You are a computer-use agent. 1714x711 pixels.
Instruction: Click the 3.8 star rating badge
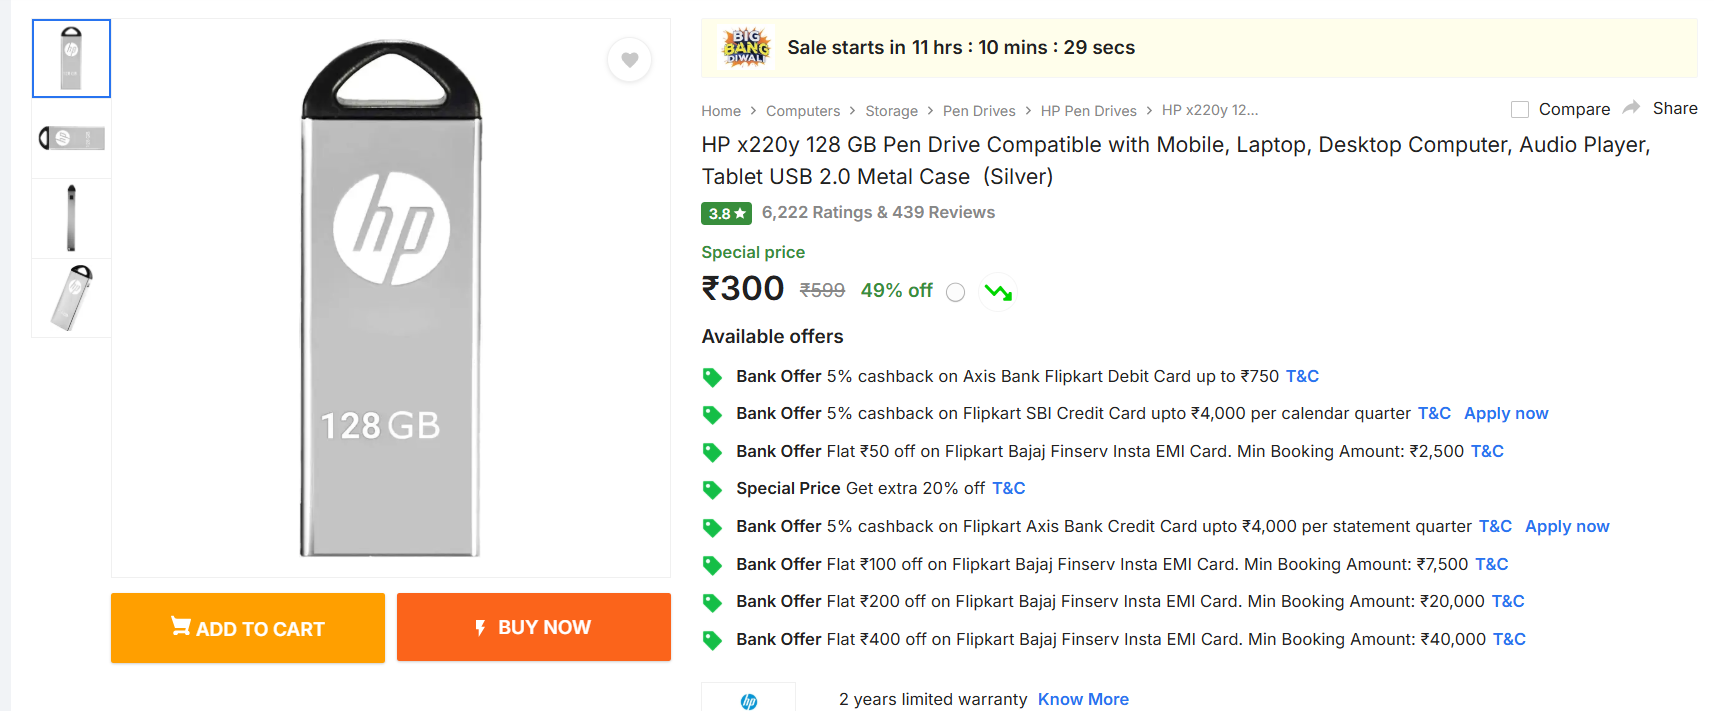726,213
